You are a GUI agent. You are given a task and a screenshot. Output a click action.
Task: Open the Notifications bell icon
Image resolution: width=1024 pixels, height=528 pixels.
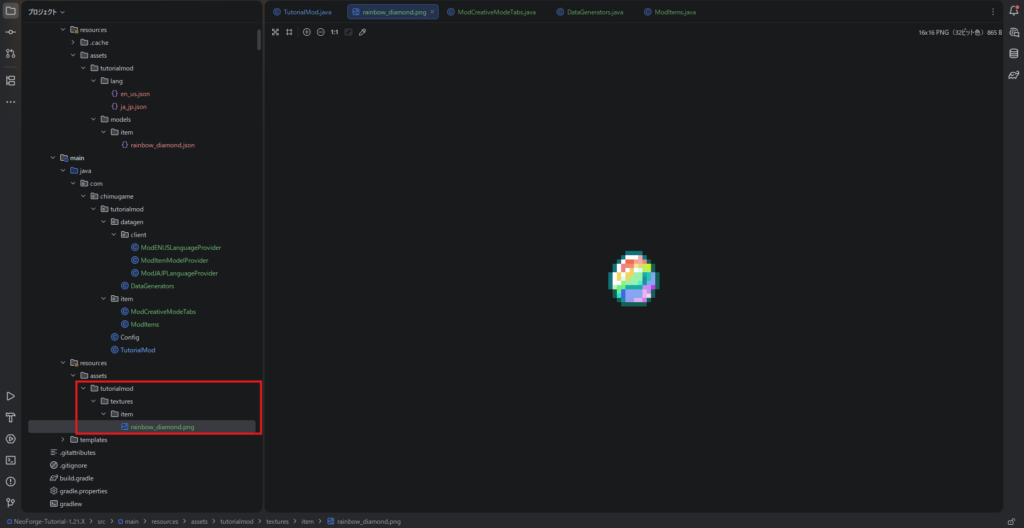tap(1013, 12)
